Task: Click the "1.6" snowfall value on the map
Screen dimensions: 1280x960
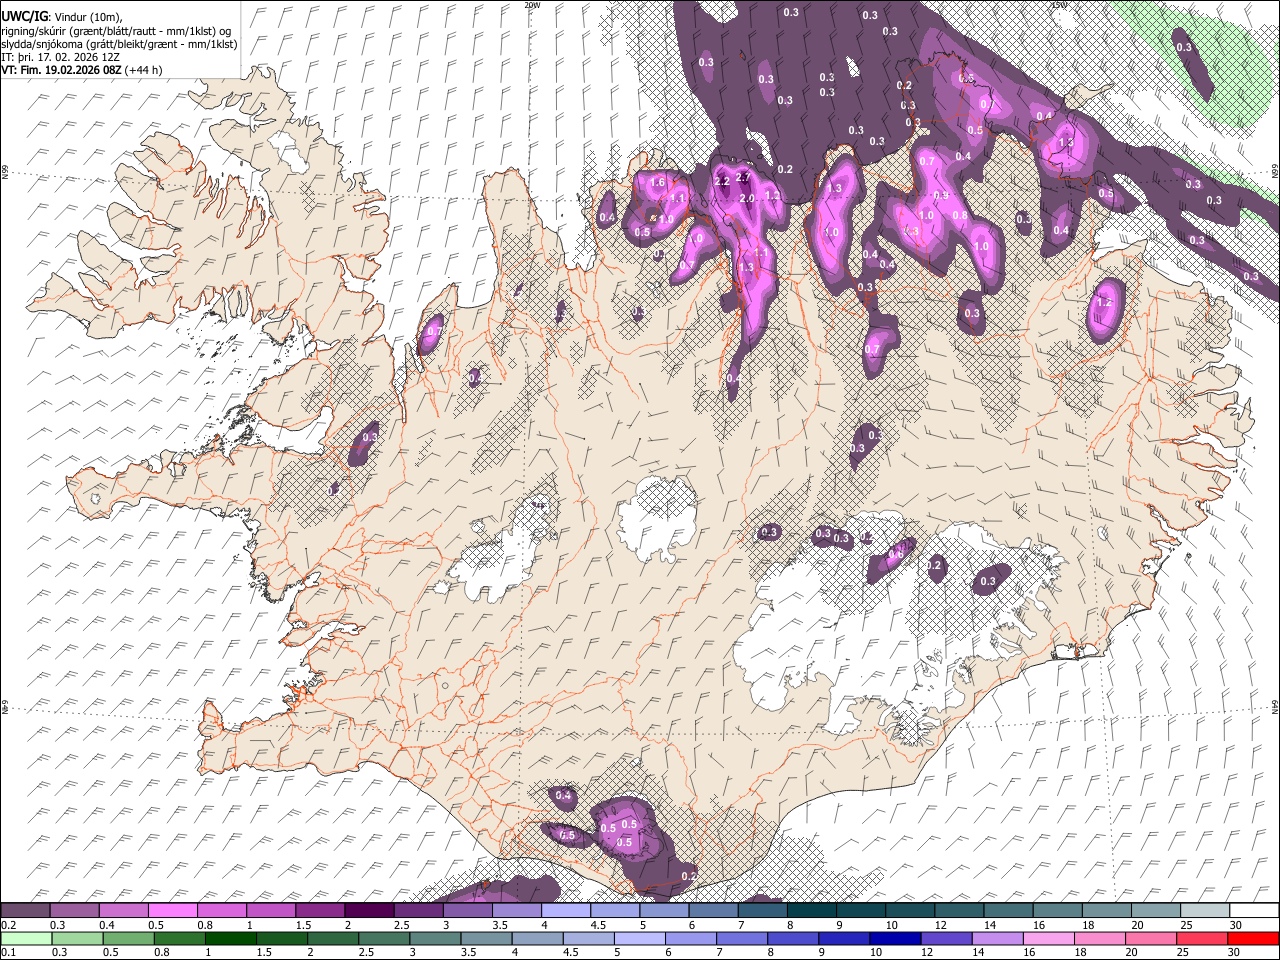Action: 657,183
